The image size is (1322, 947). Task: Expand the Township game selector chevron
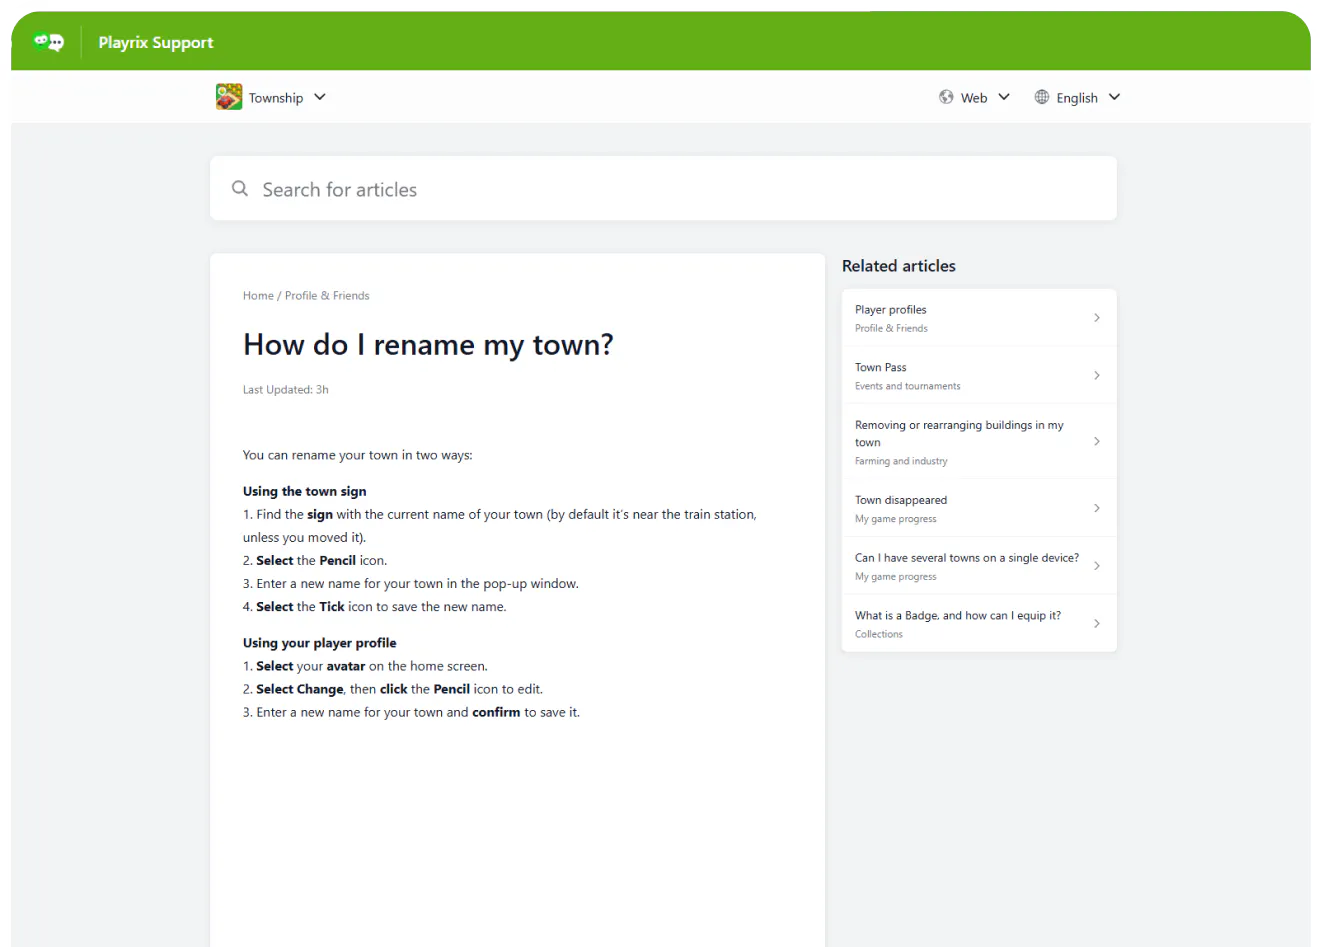[320, 97]
